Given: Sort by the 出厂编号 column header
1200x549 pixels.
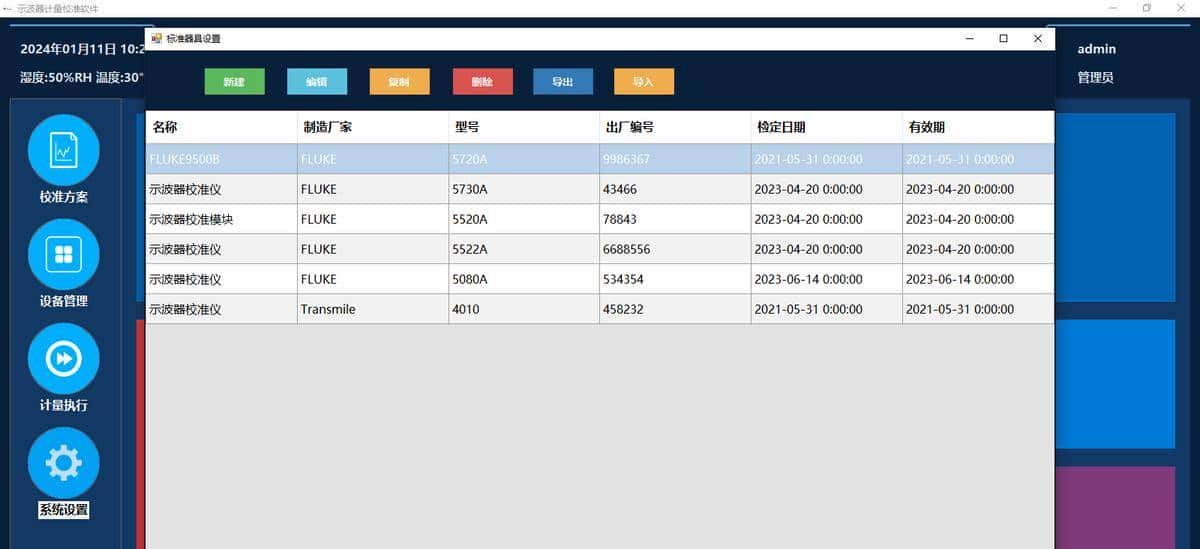Looking at the screenshot, I should coord(675,127).
